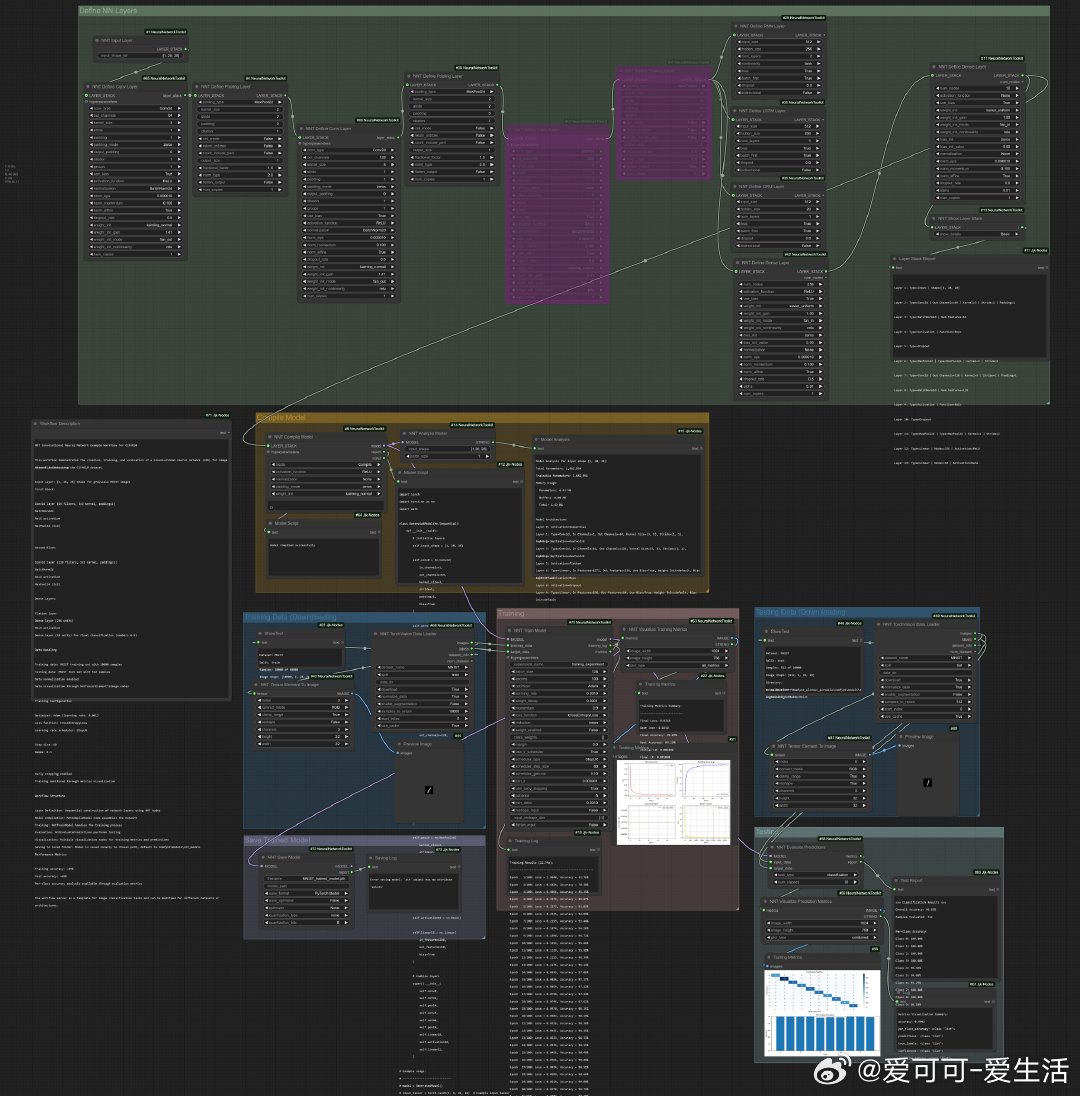Click the NNT Input Layer NeuralNetworkToolkit badge
1080x1096 pixels.
(166, 31)
